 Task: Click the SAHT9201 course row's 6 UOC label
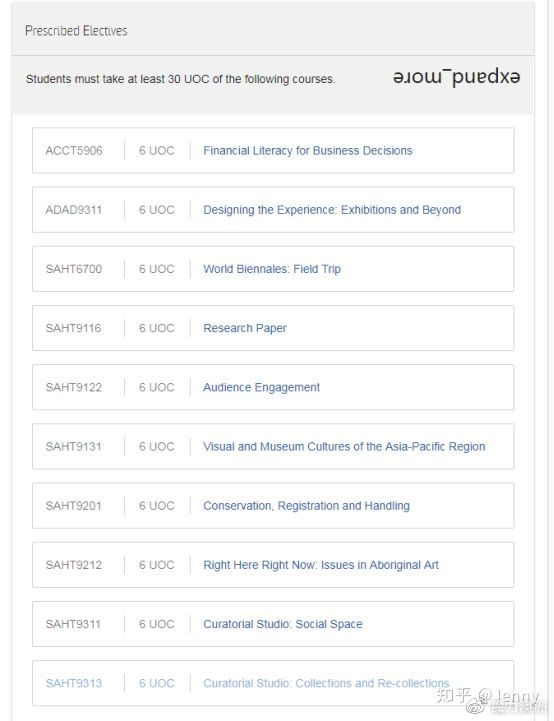(157, 506)
